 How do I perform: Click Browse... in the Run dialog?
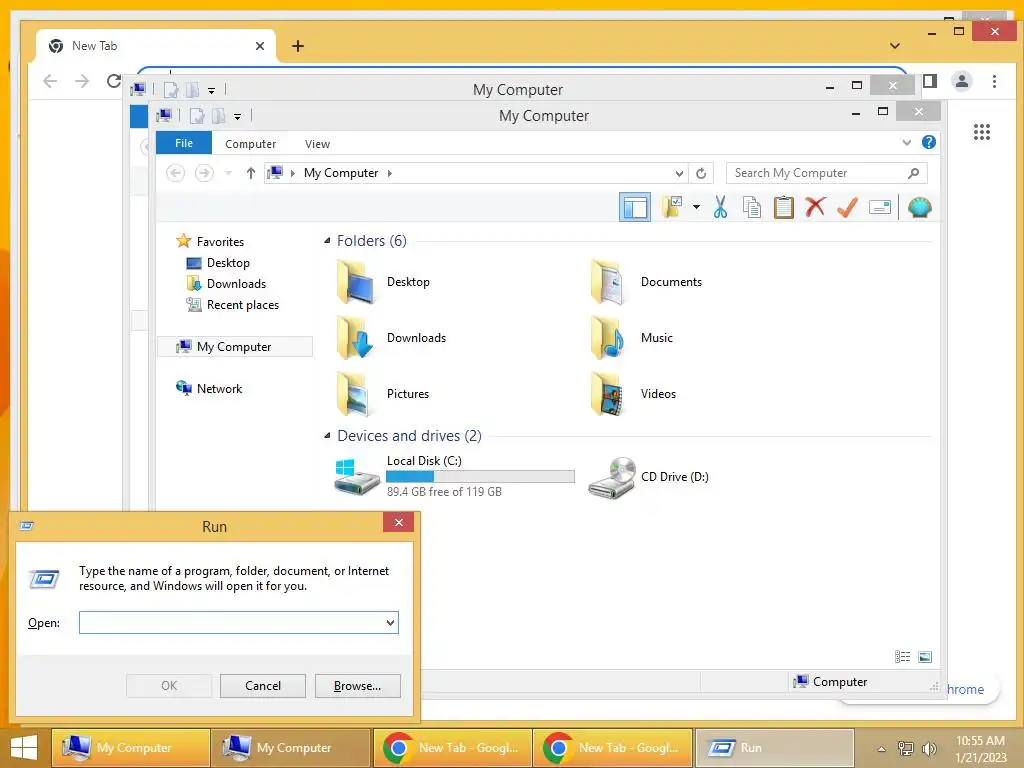point(357,686)
